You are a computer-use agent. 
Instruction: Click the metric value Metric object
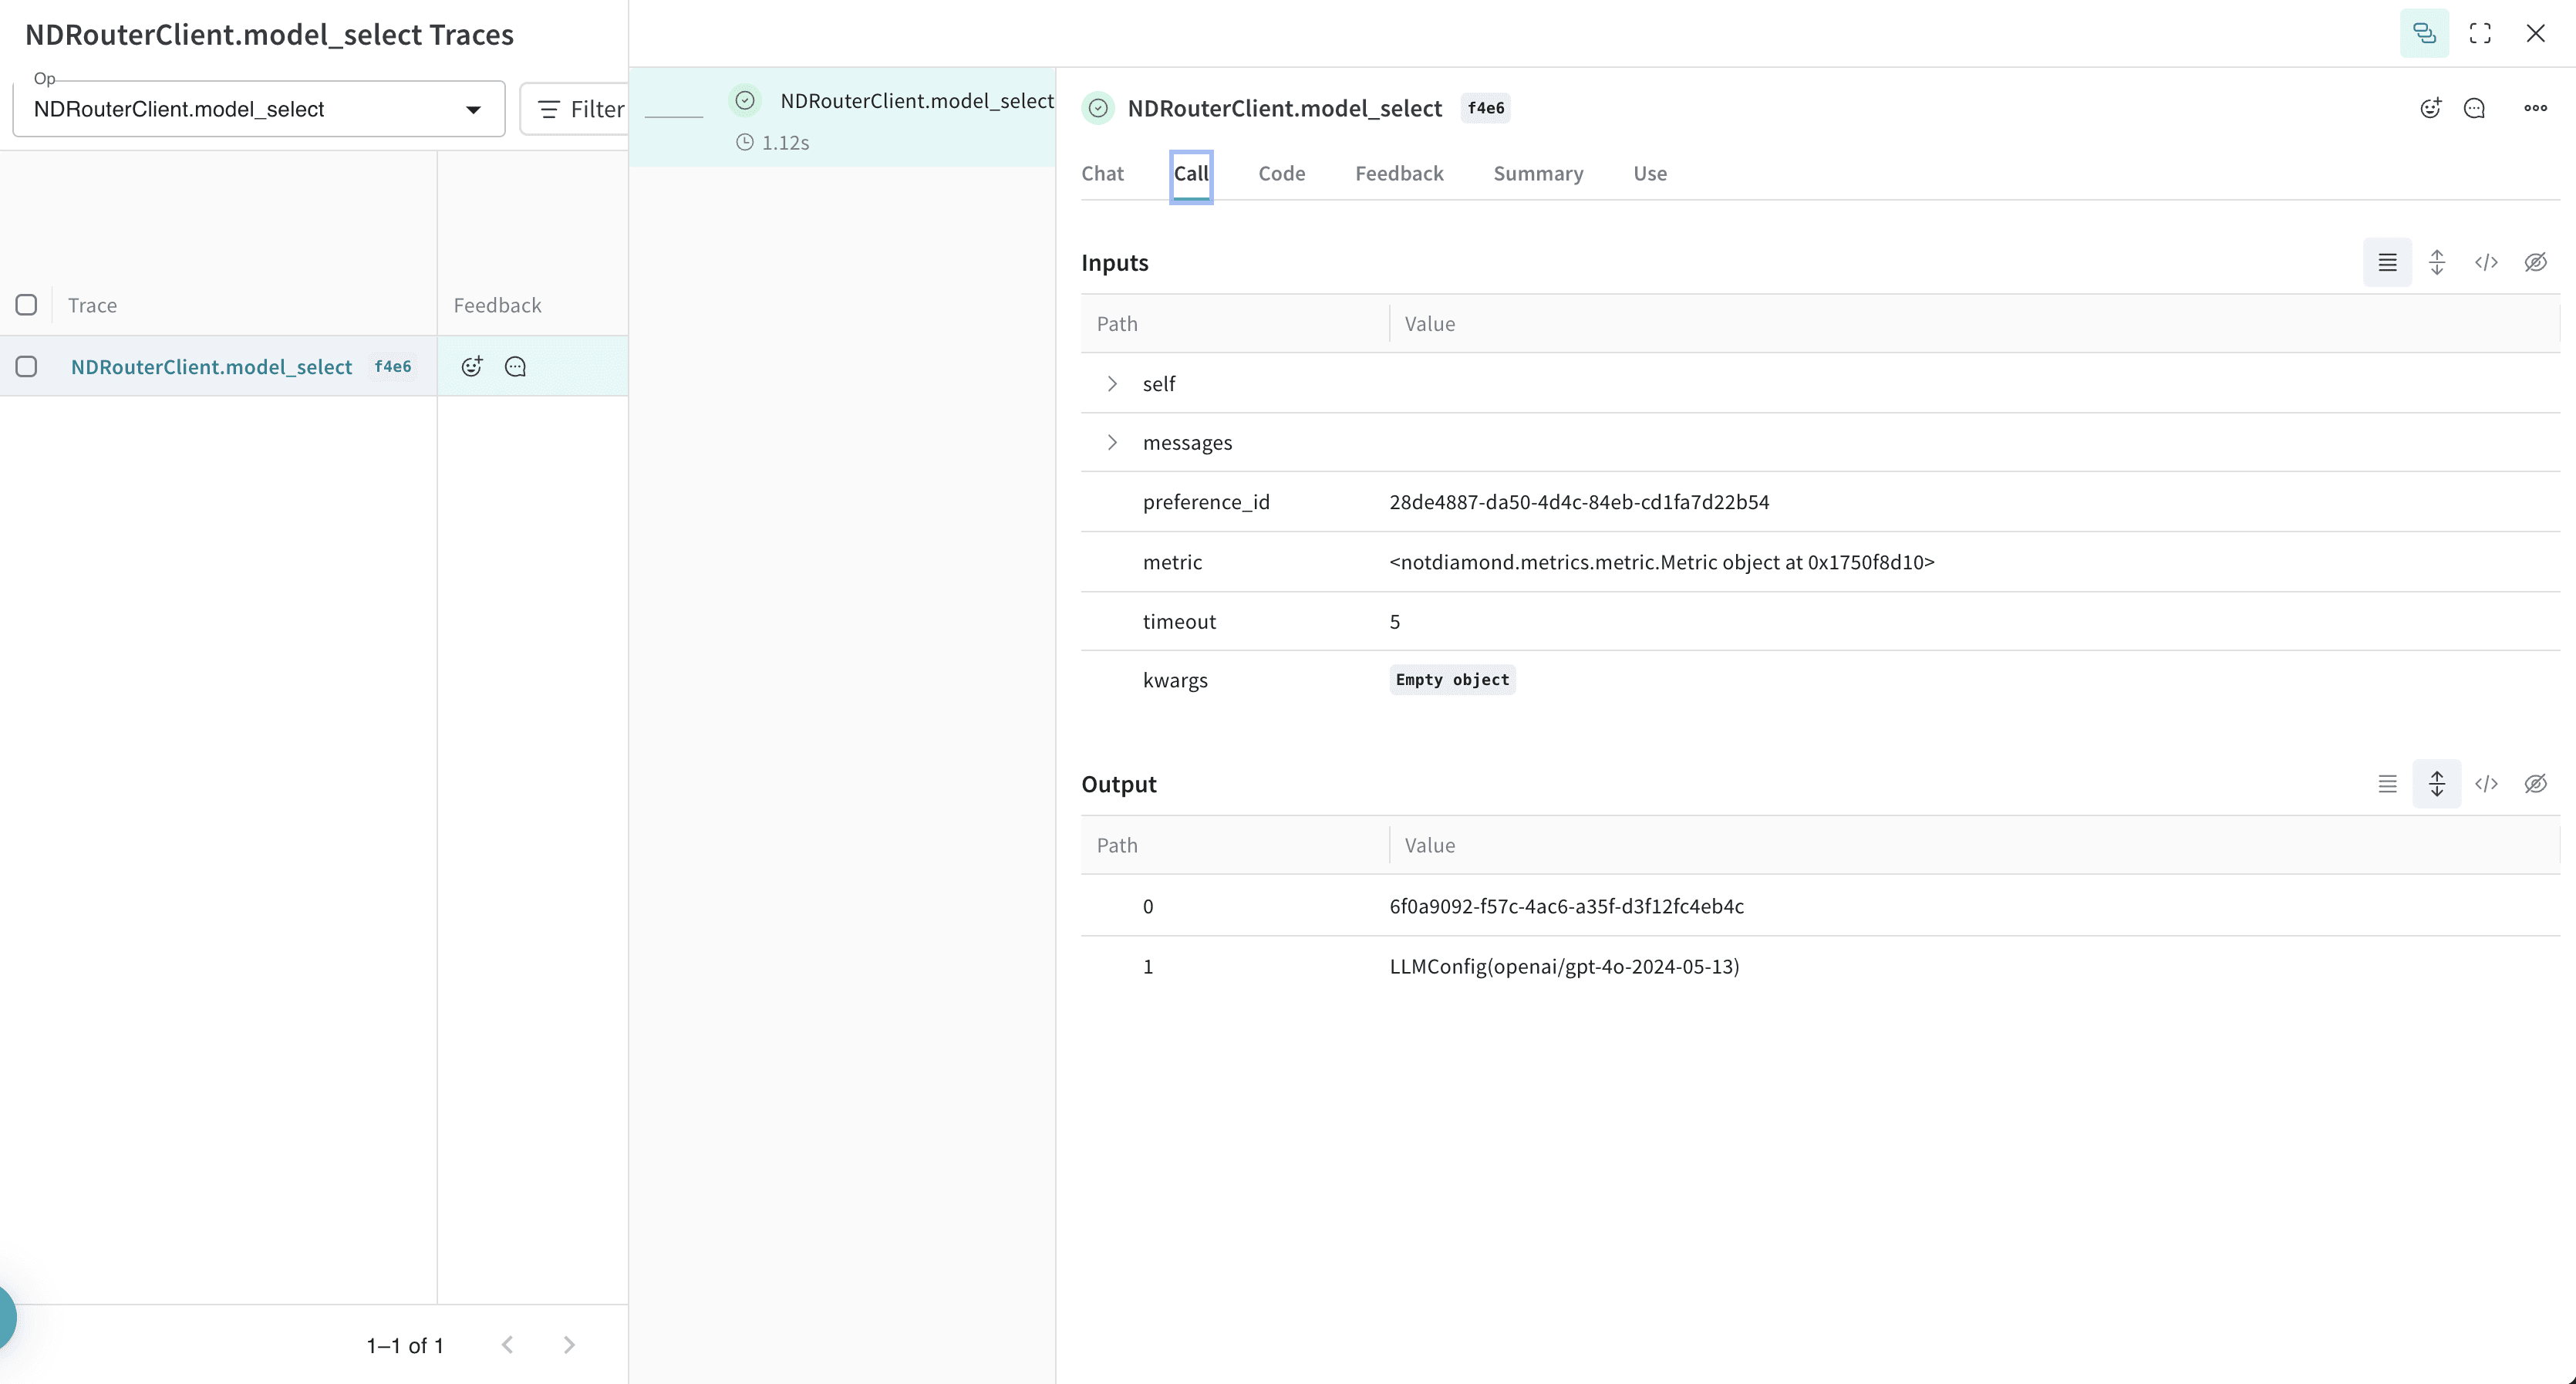1661,562
